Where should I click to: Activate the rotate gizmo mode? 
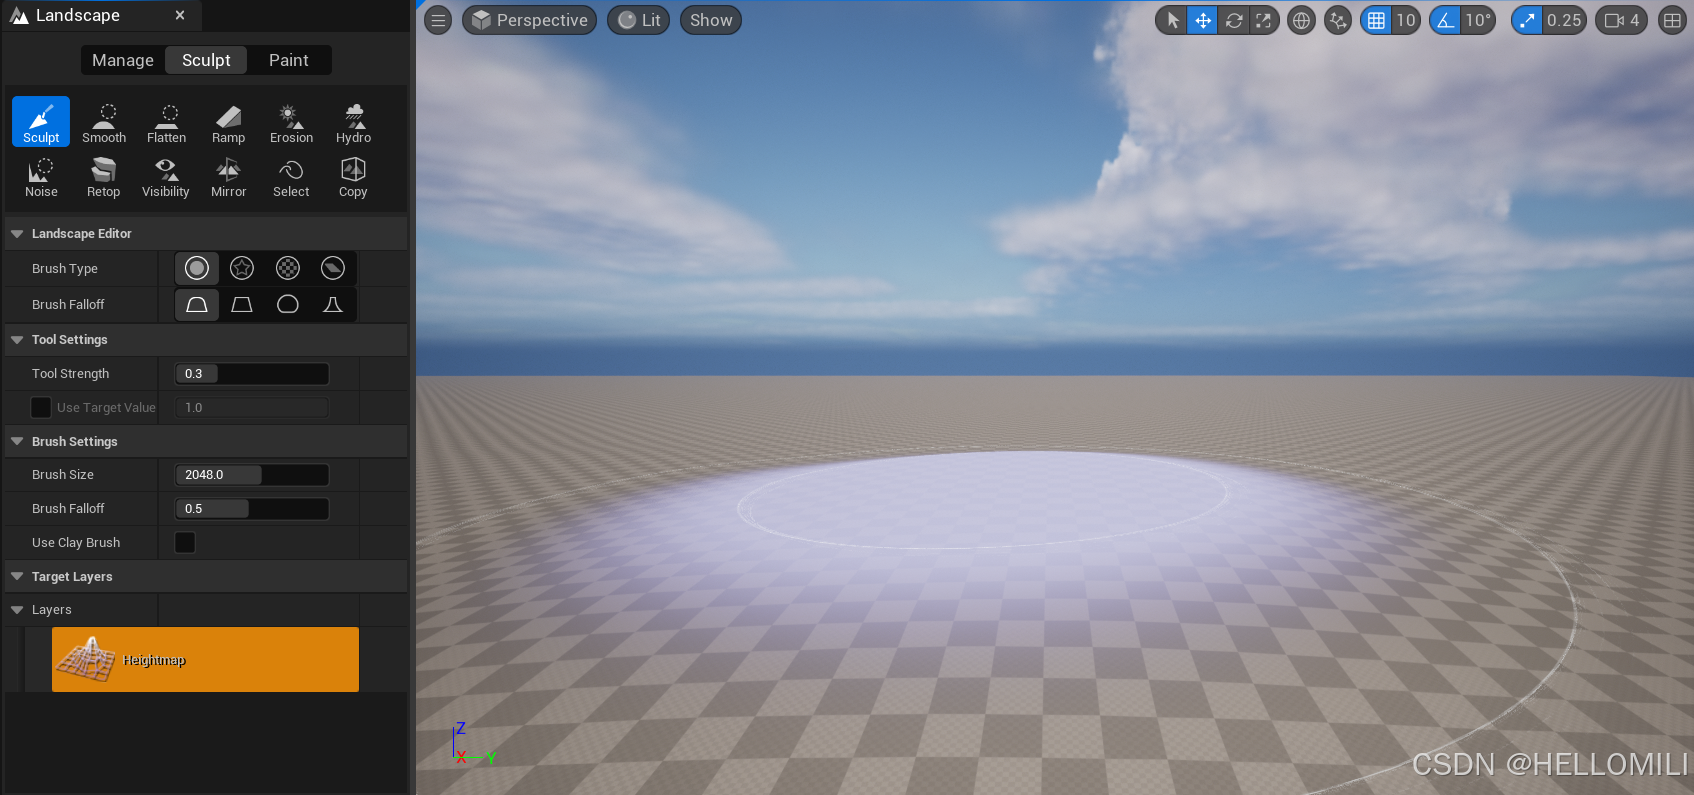pos(1234,20)
